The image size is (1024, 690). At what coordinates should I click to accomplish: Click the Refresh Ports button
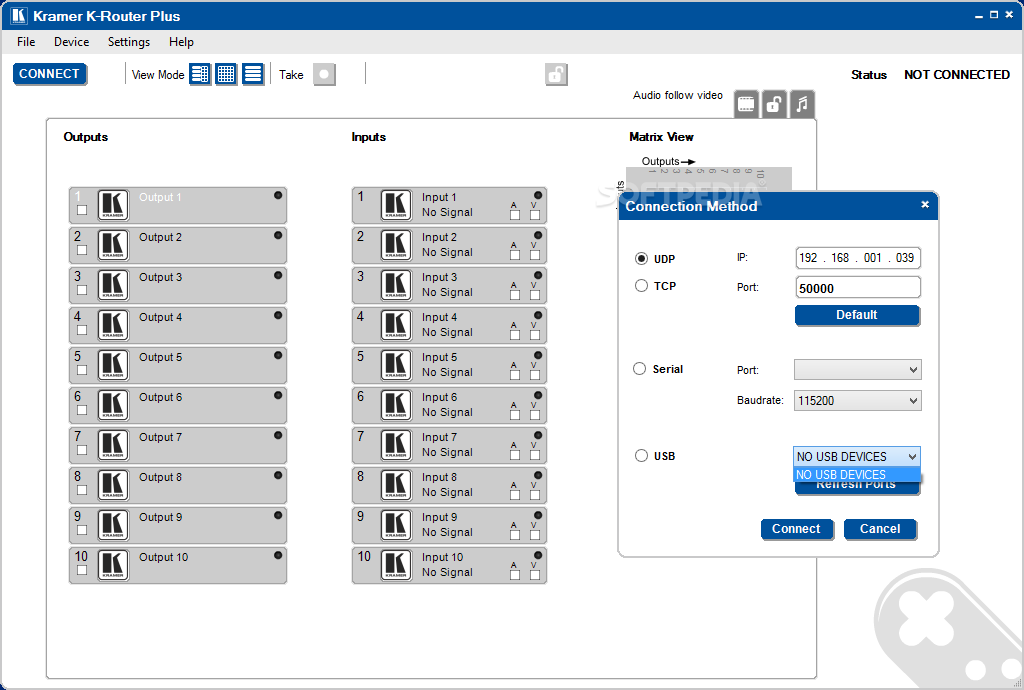coord(857,487)
